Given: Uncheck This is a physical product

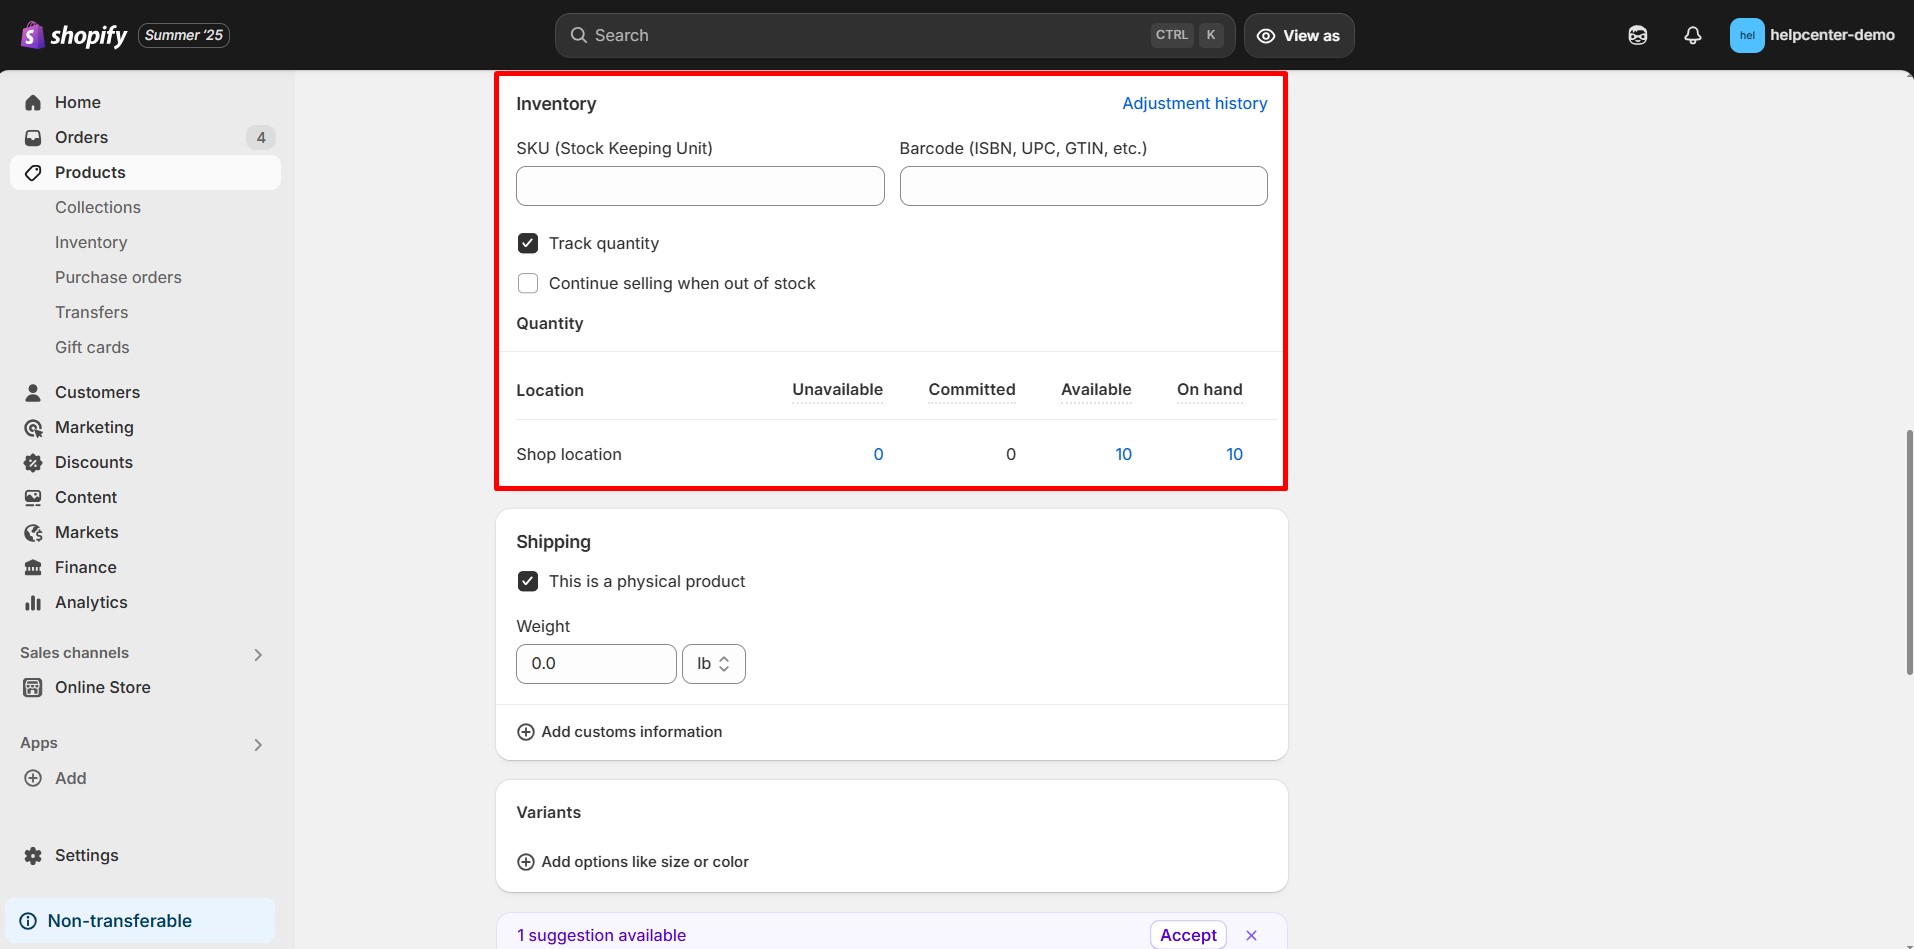Looking at the screenshot, I should [527, 581].
